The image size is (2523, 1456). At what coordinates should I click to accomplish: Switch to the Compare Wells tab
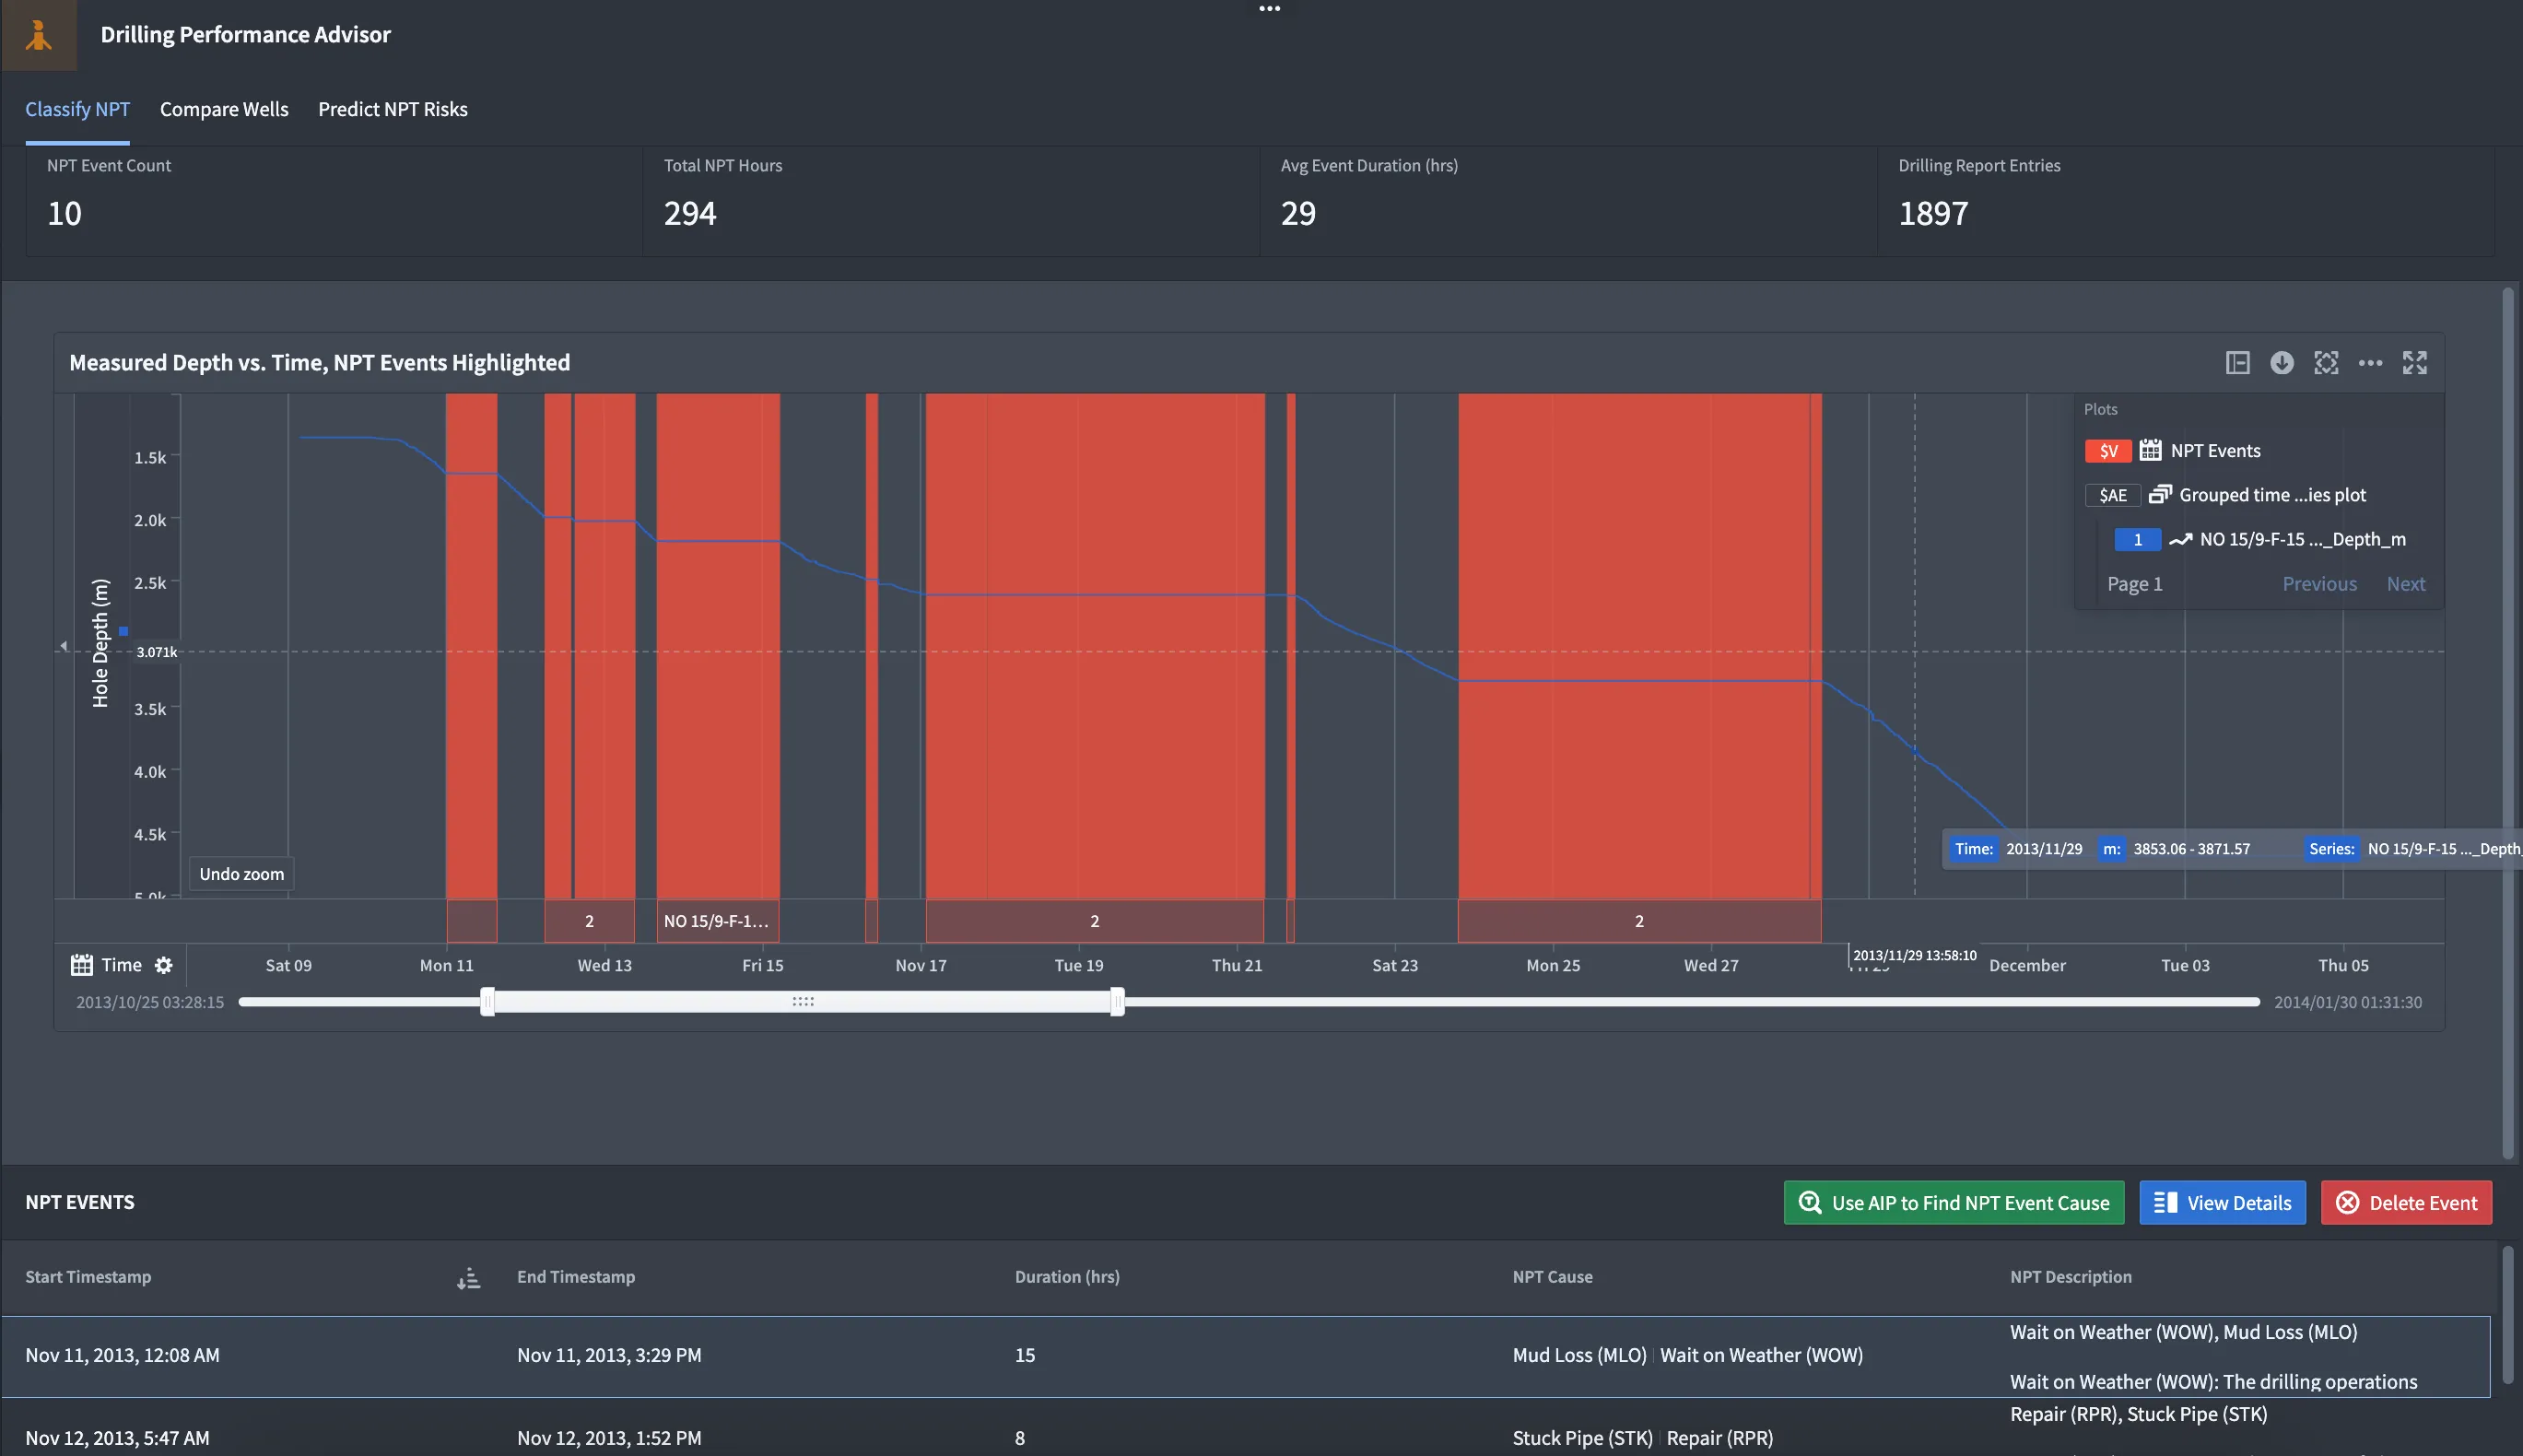point(224,109)
